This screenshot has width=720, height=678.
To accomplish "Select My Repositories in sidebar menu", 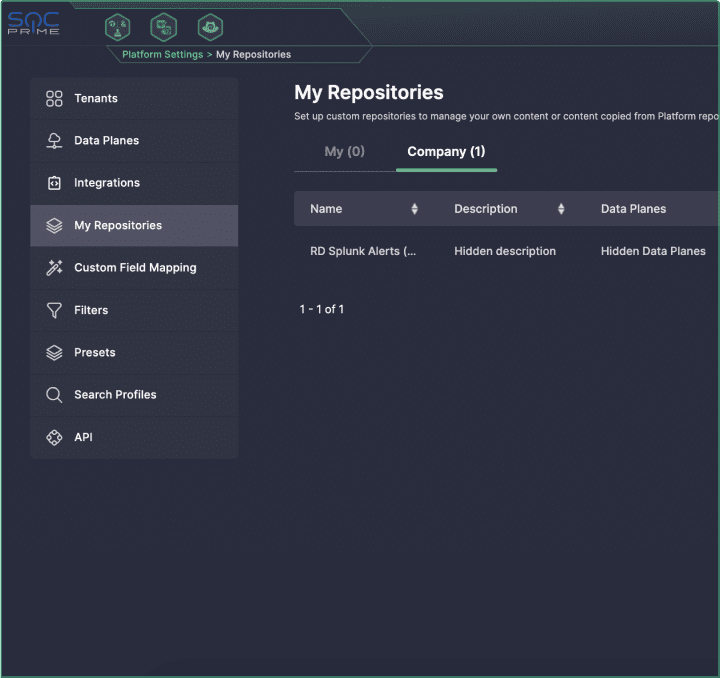I will point(117,226).
